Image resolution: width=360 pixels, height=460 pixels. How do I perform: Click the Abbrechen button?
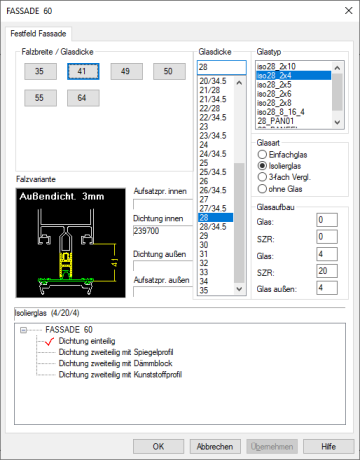(215, 446)
